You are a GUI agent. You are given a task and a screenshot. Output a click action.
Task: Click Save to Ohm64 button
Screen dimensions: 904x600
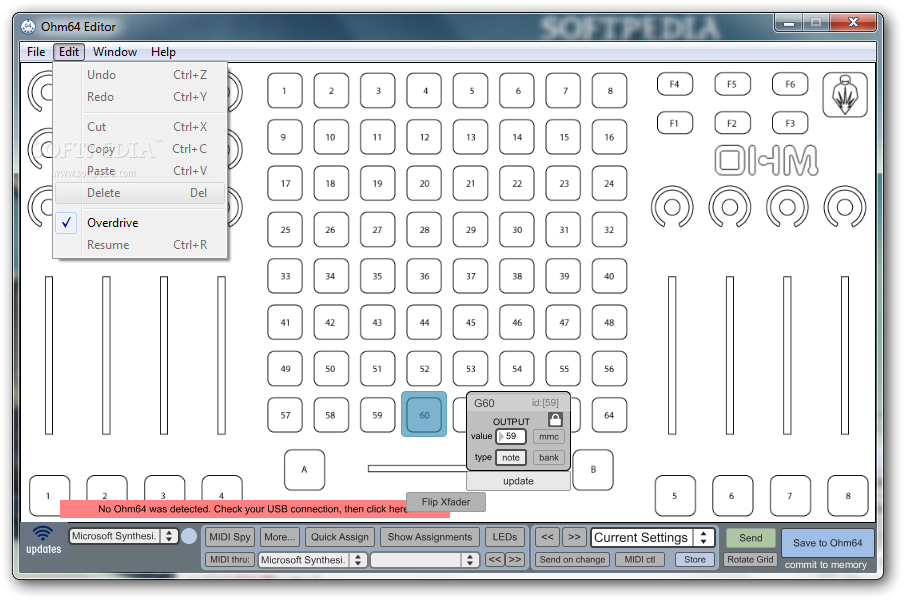click(x=827, y=543)
